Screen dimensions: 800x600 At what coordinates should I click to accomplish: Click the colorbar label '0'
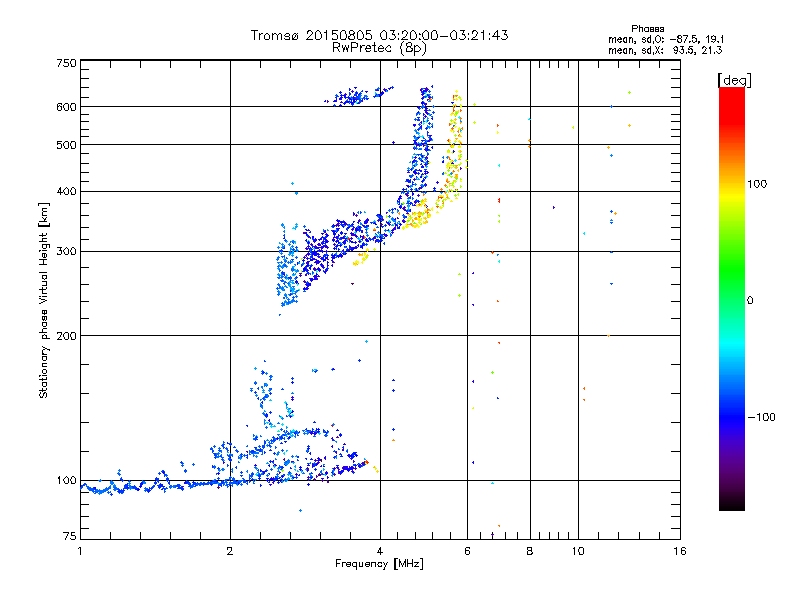pyautogui.click(x=750, y=300)
